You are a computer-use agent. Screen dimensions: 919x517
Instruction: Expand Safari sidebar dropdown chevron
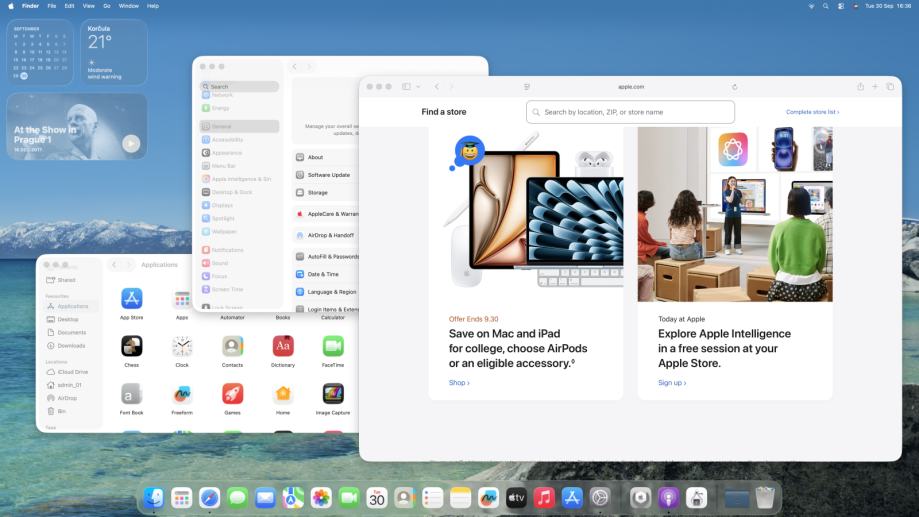pyautogui.click(x=418, y=87)
